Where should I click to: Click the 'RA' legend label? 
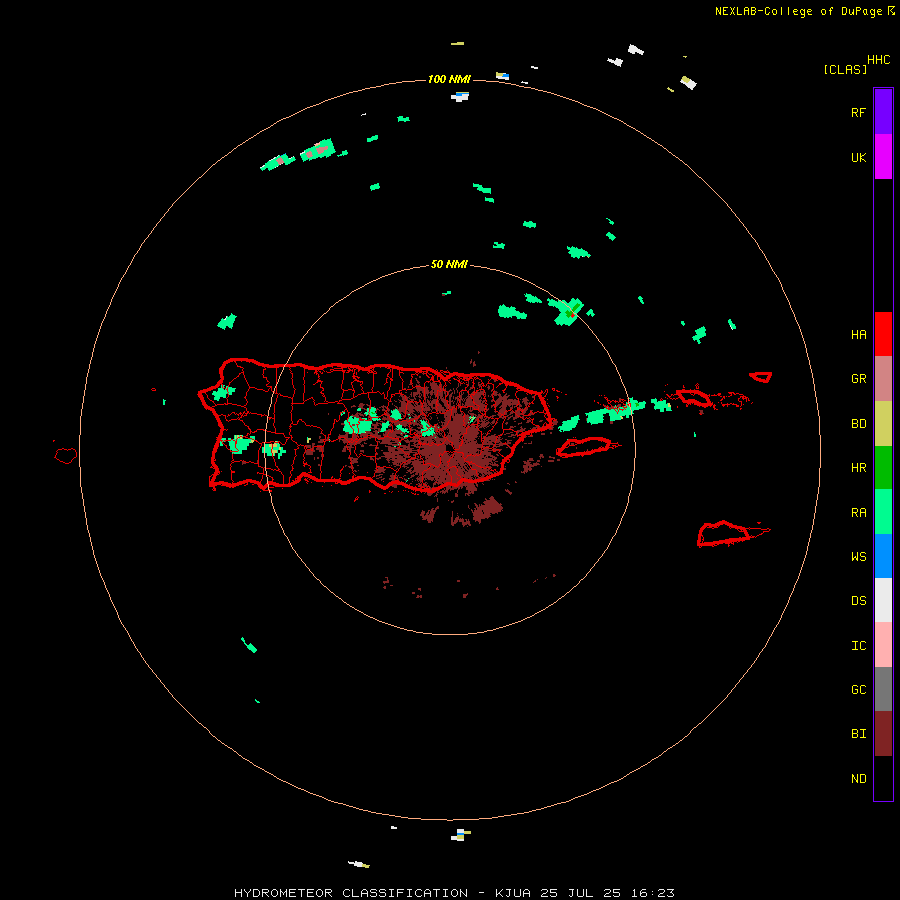(x=858, y=512)
